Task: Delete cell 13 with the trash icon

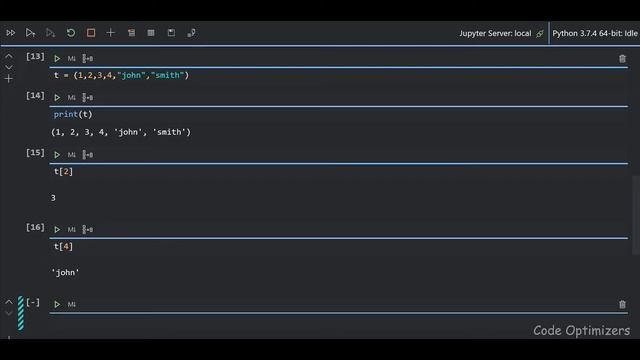Action: (x=622, y=59)
